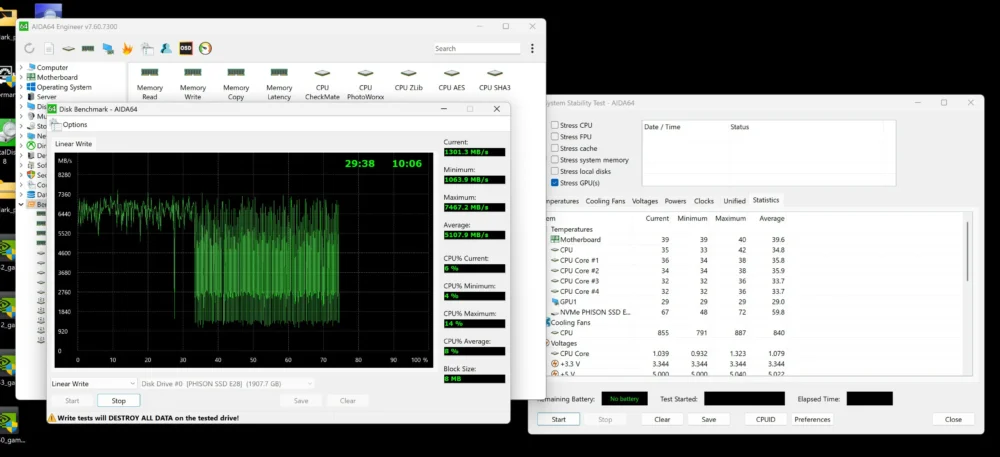Image resolution: width=1000 pixels, height=457 pixels.
Task: Stop the running Disk Benchmark
Action: pyautogui.click(x=119, y=401)
